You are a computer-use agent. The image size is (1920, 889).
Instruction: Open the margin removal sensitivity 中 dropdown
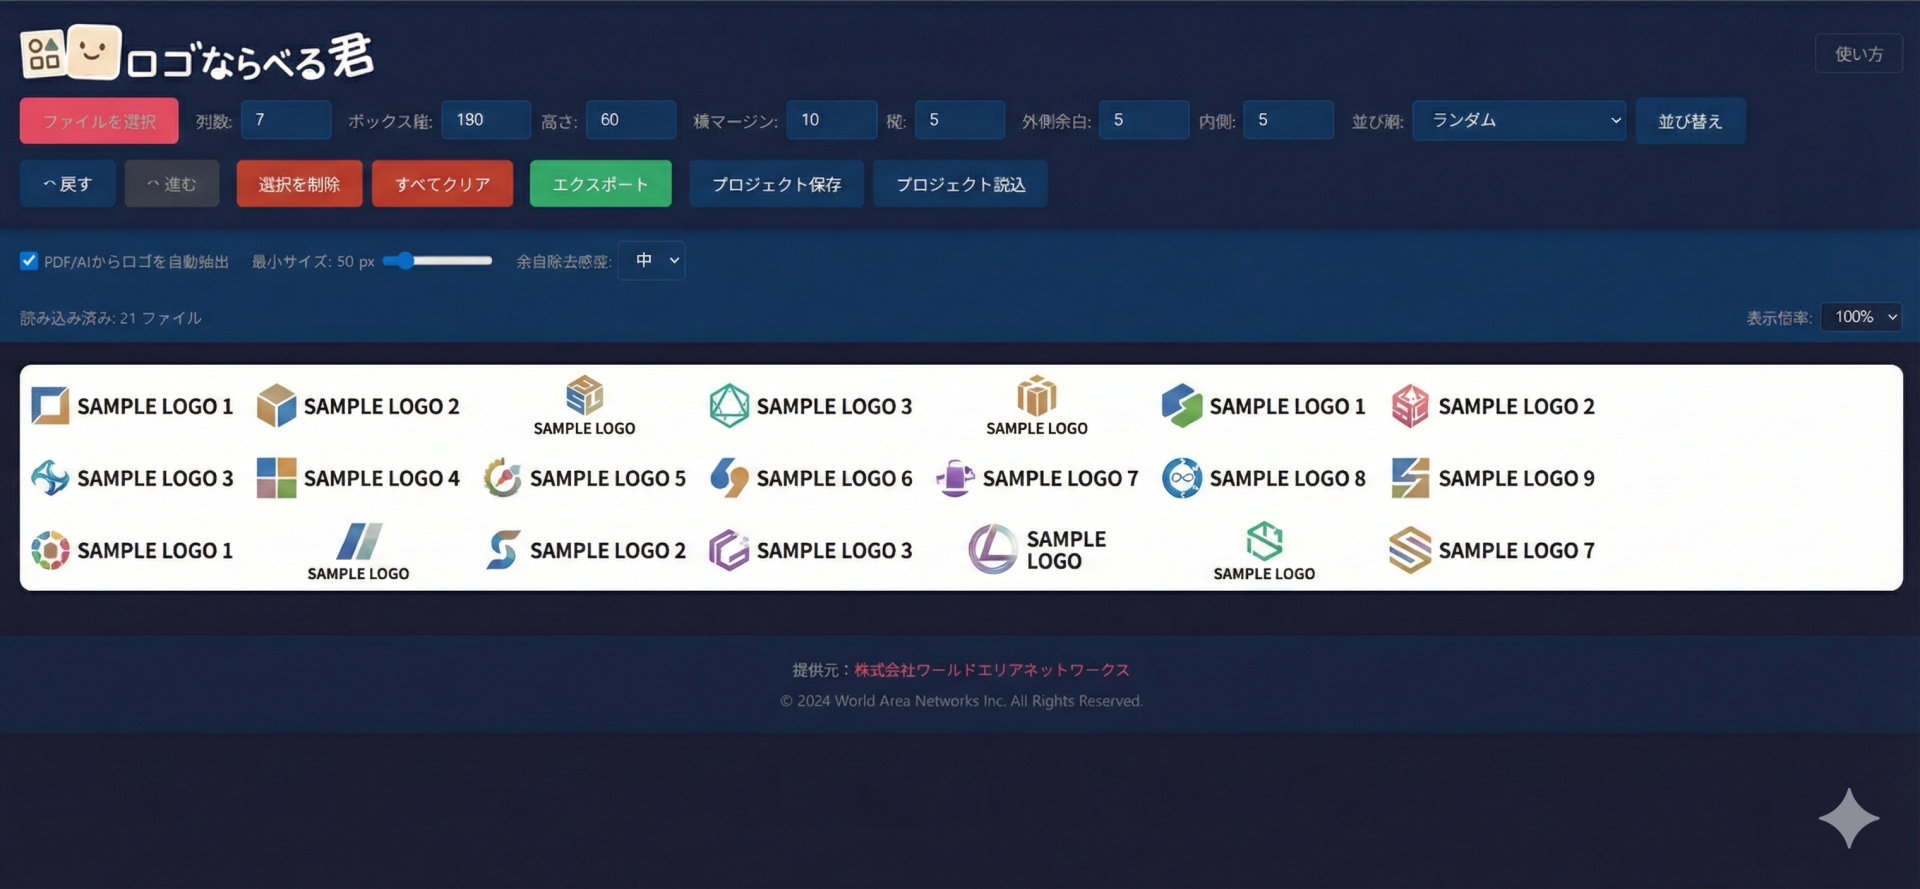pyautogui.click(x=652, y=261)
